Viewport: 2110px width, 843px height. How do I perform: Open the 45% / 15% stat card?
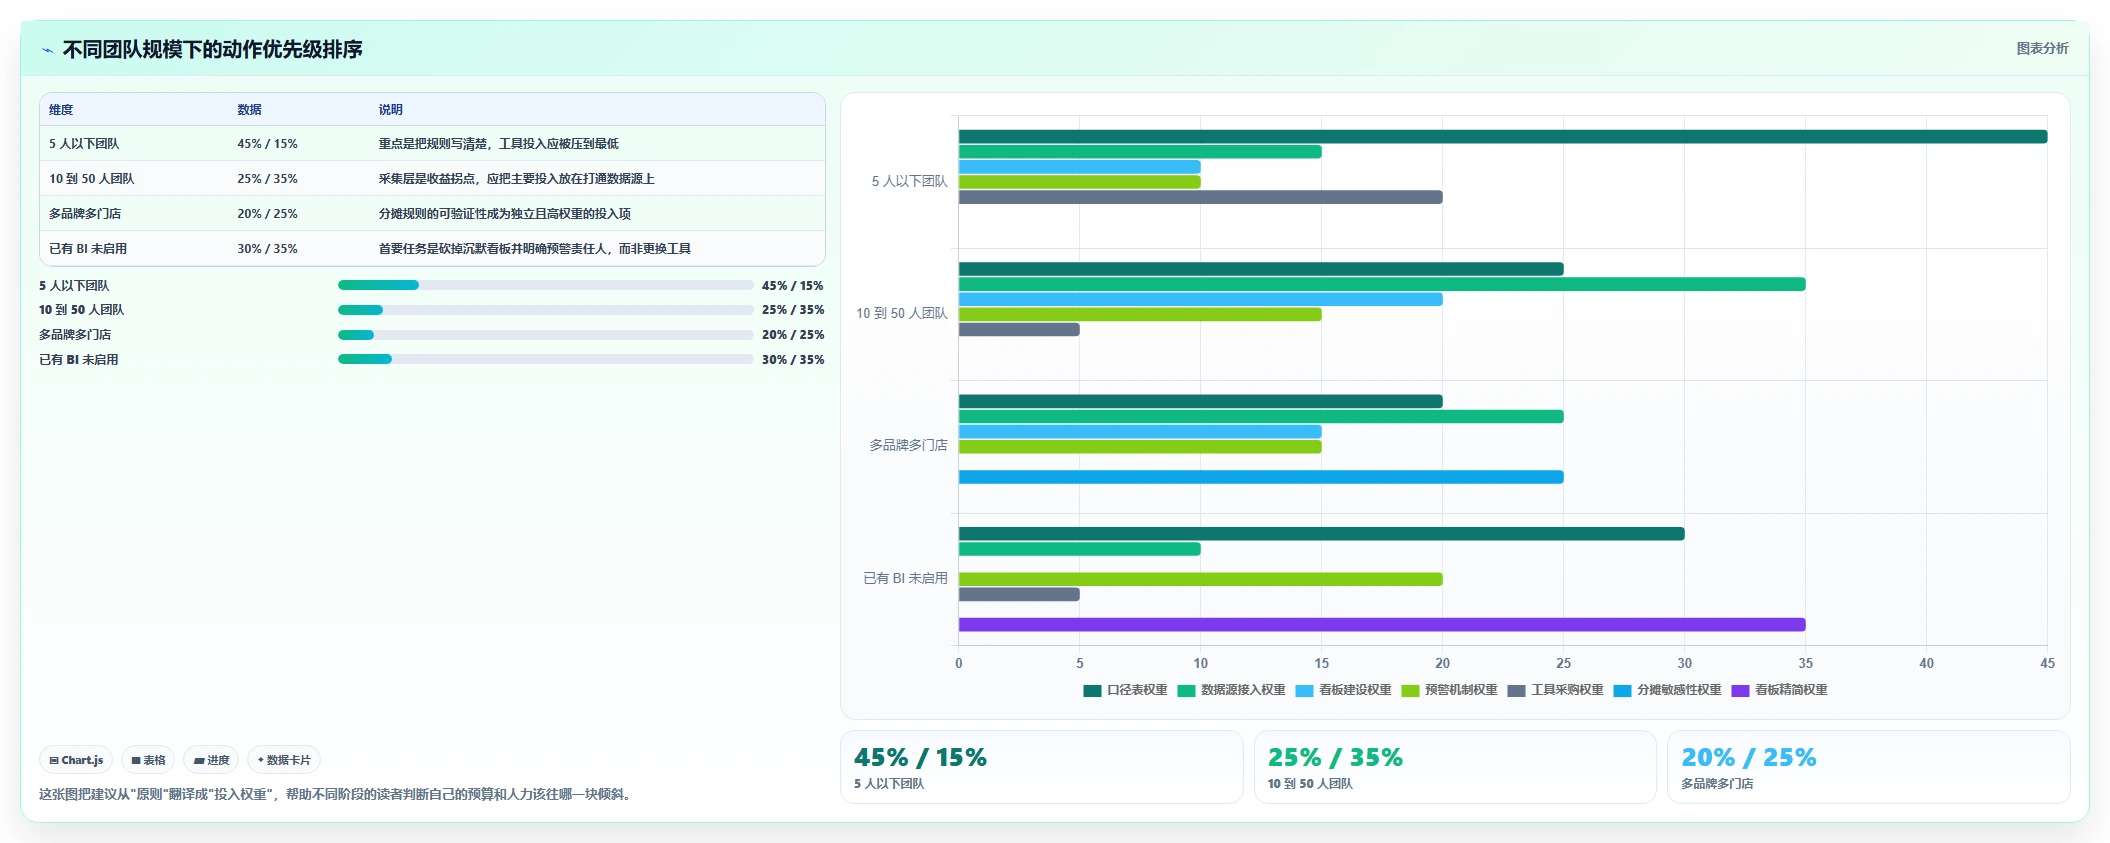click(x=1041, y=767)
